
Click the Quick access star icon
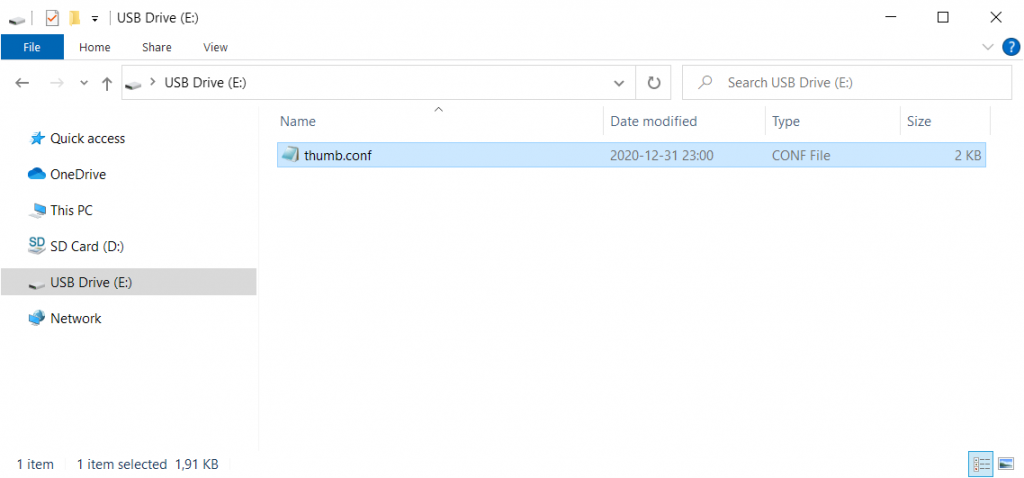tap(37, 138)
